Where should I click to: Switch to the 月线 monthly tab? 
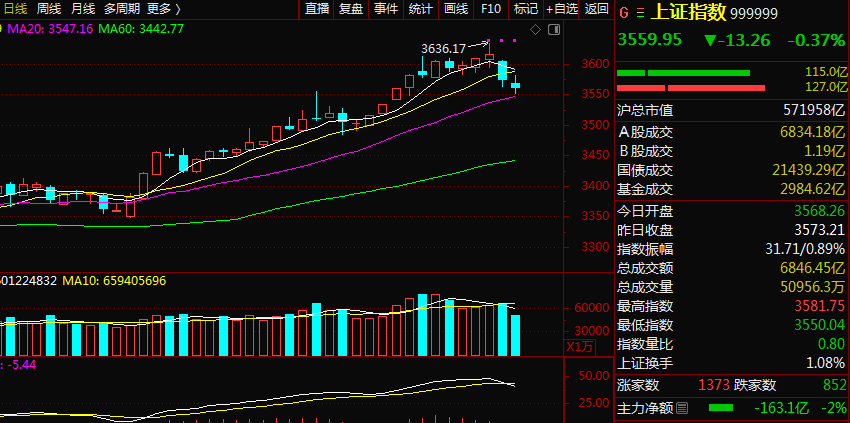[83, 9]
